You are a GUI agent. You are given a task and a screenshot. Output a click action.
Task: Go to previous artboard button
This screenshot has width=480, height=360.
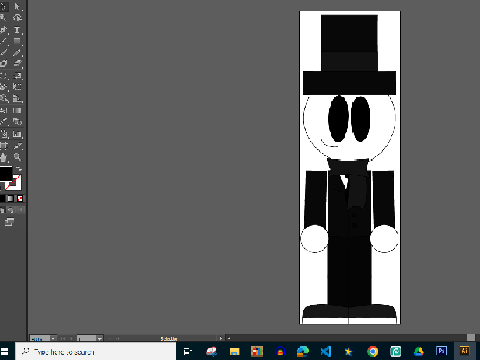(71, 339)
